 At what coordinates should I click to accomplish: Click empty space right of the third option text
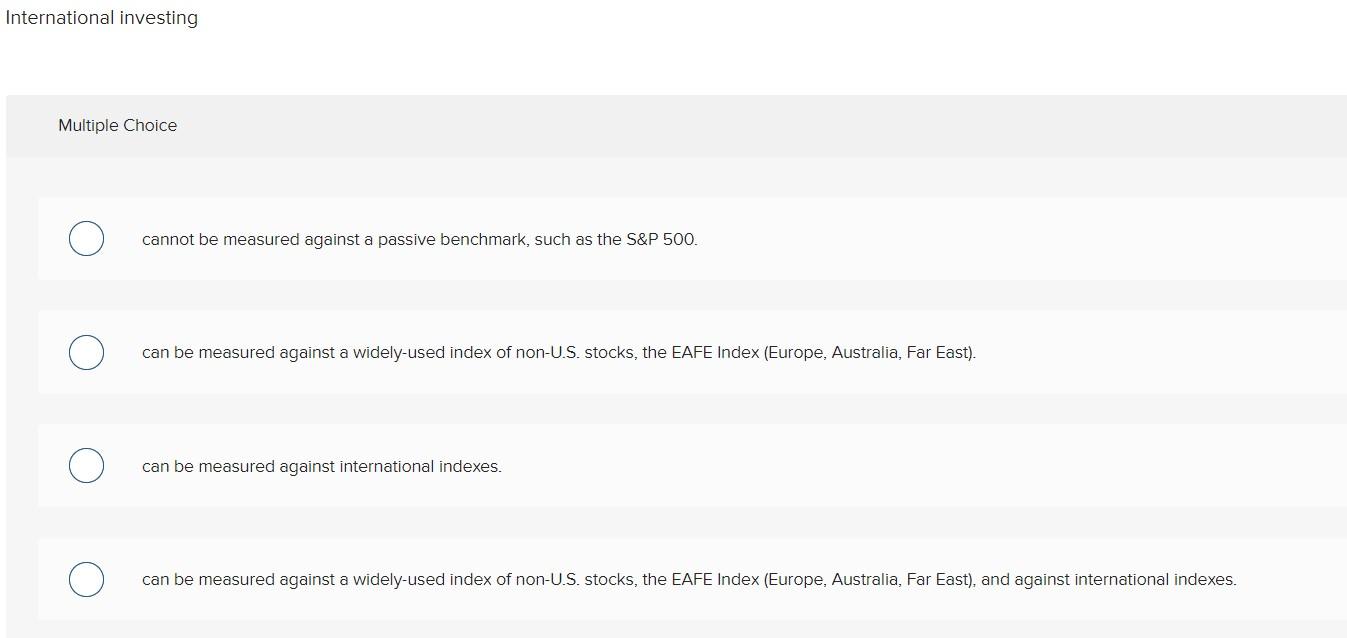(900, 466)
